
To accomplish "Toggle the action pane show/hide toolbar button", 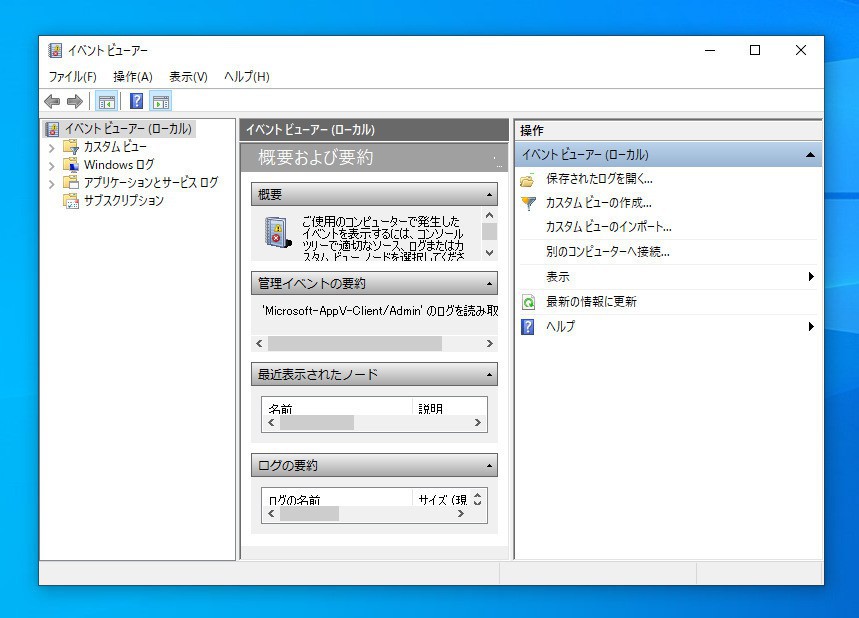I will 161,101.
